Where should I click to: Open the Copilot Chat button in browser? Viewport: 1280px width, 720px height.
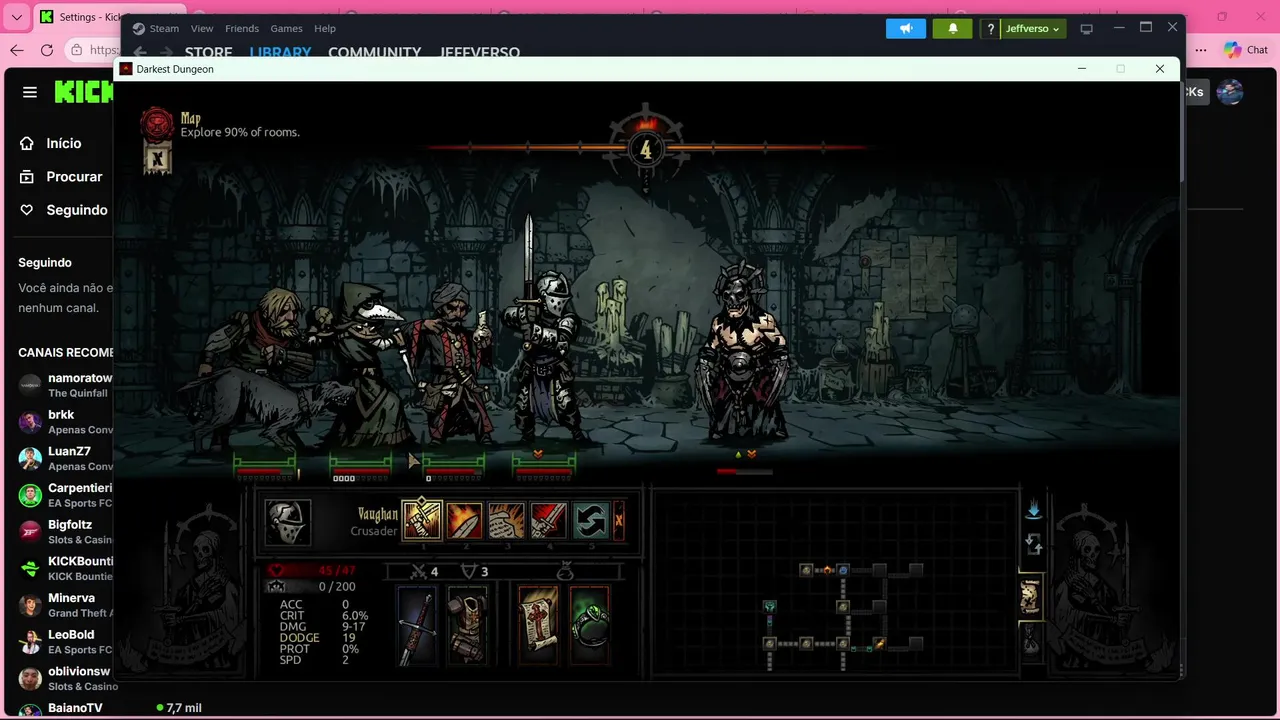tap(1246, 50)
